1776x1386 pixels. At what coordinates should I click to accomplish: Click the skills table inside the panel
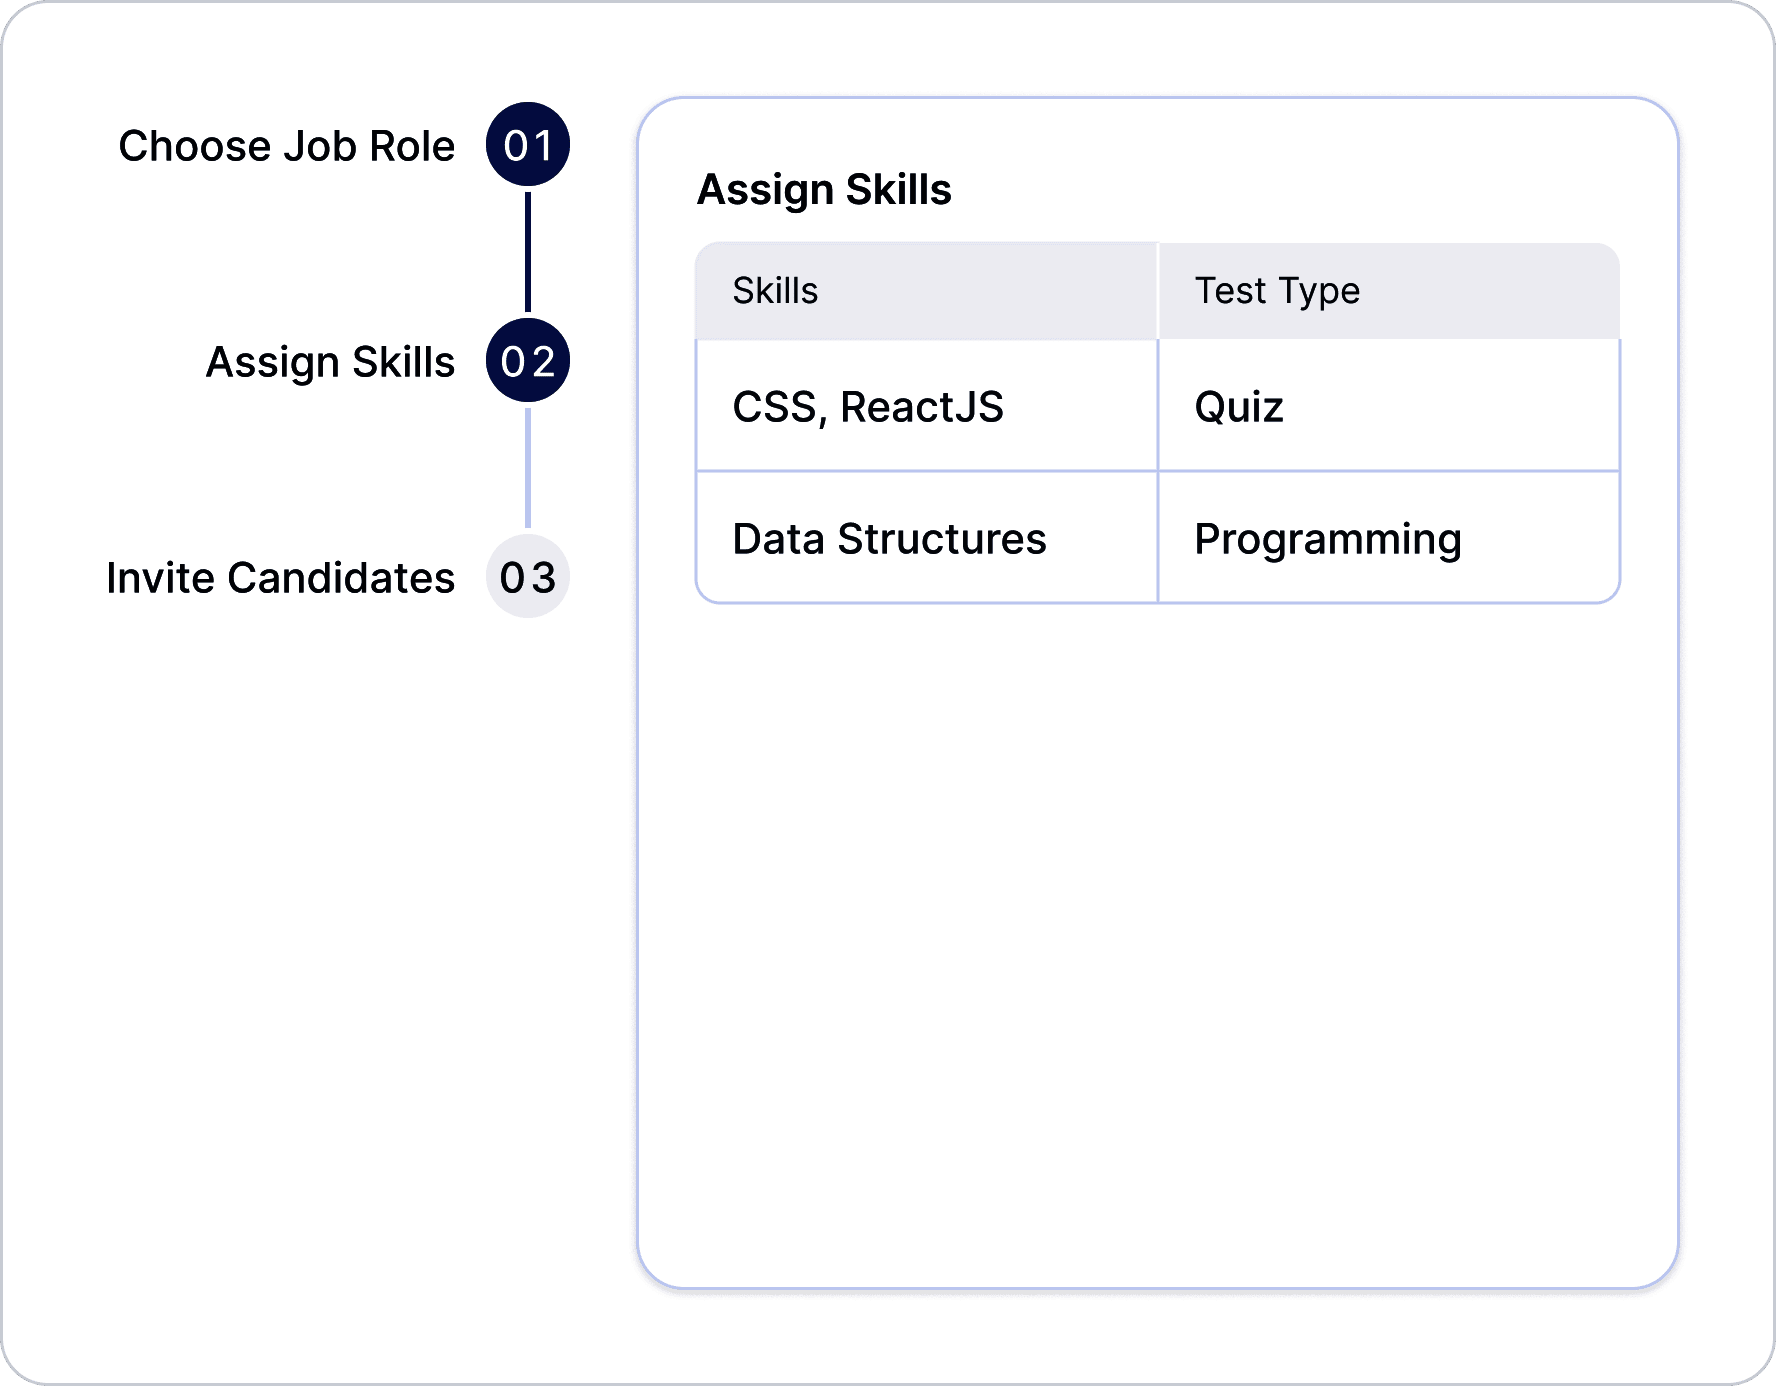[x=1157, y=420]
